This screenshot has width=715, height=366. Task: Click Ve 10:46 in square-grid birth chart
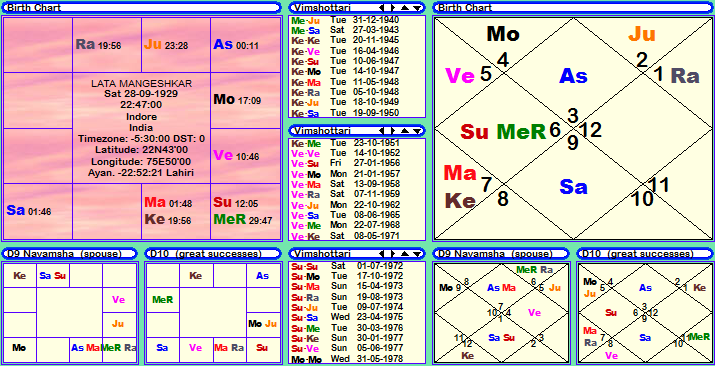236,156
